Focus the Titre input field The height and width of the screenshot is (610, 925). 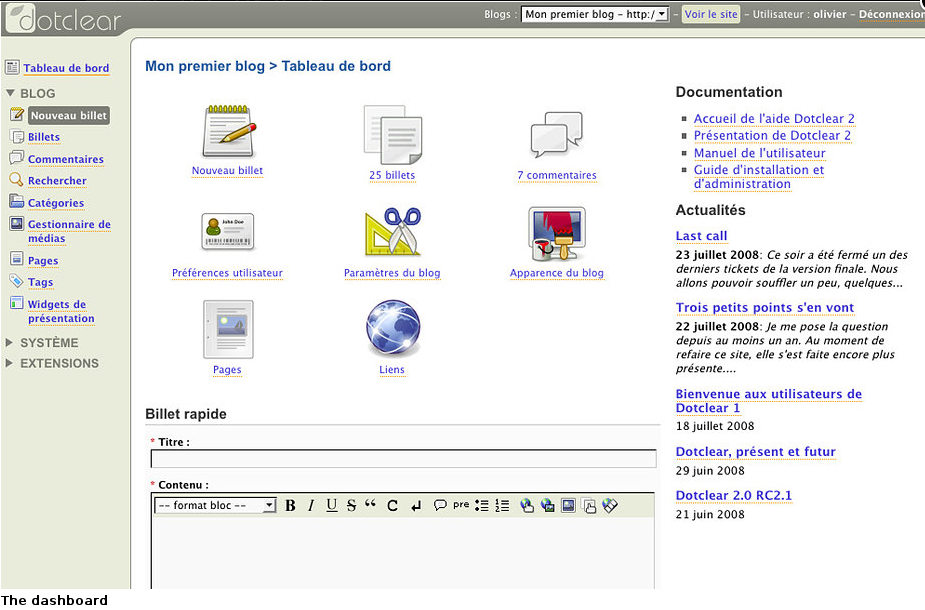pyautogui.click(x=404, y=459)
